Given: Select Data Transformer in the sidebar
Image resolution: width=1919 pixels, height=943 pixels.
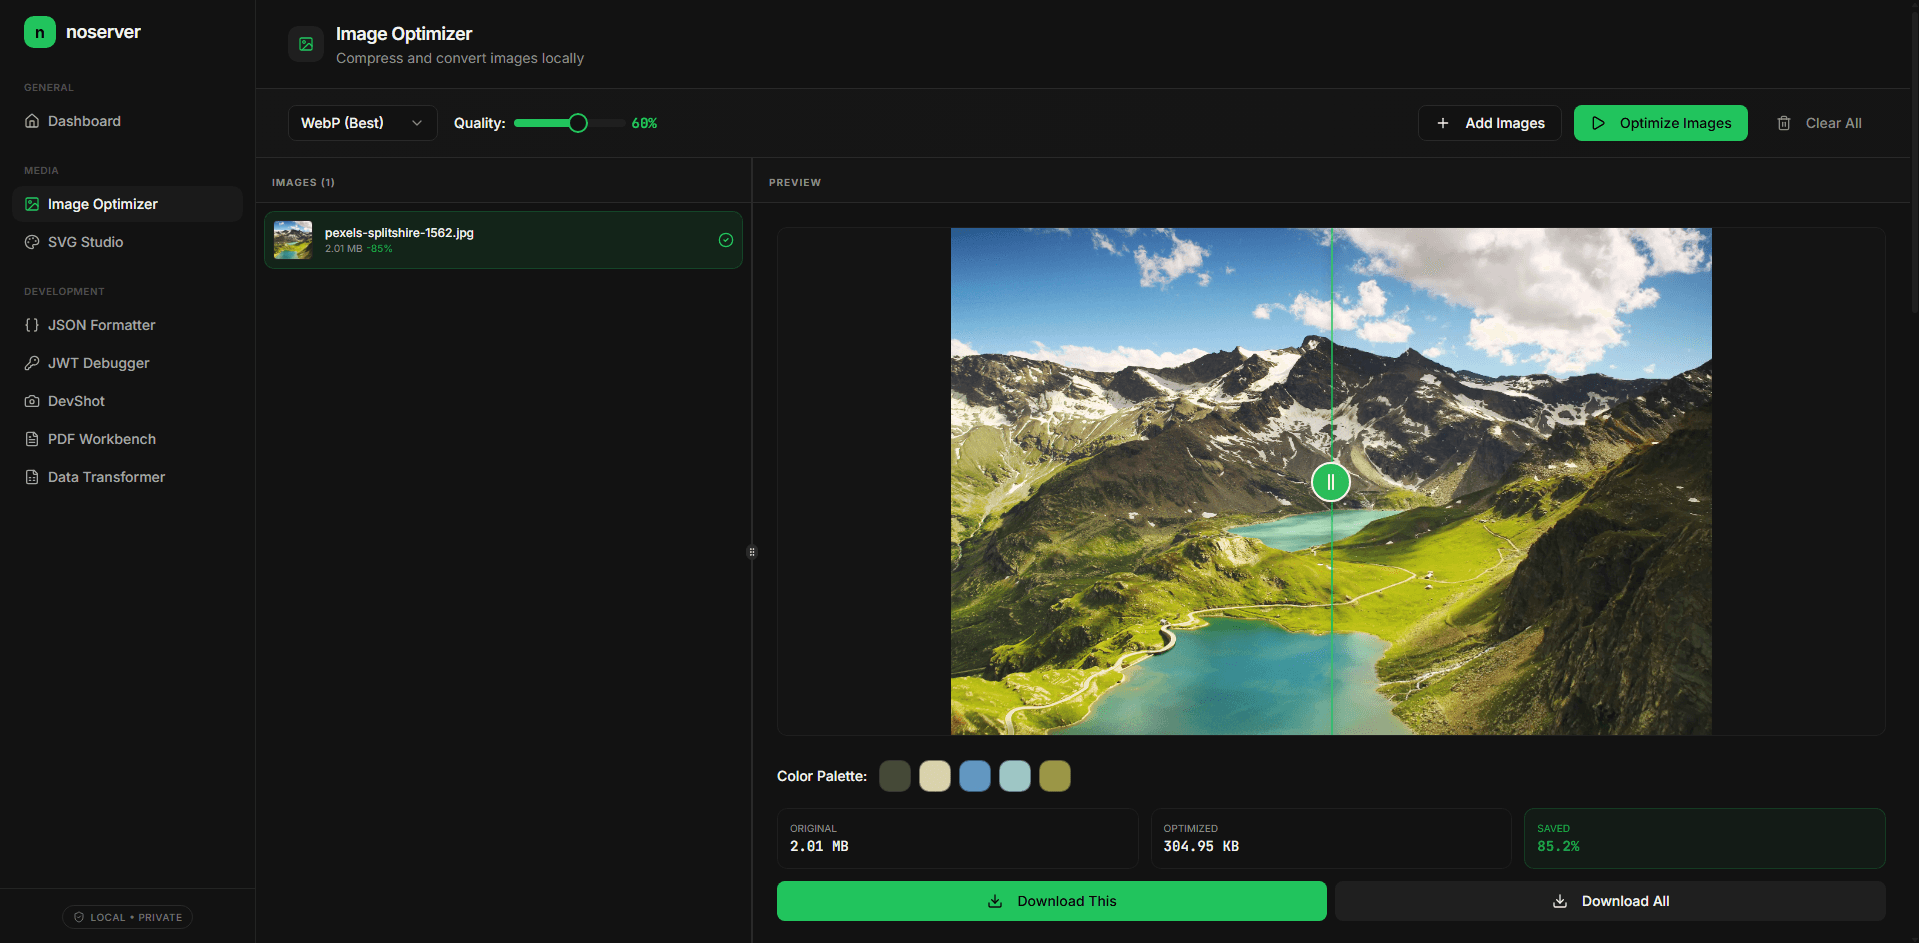Looking at the screenshot, I should tap(105, 477).
